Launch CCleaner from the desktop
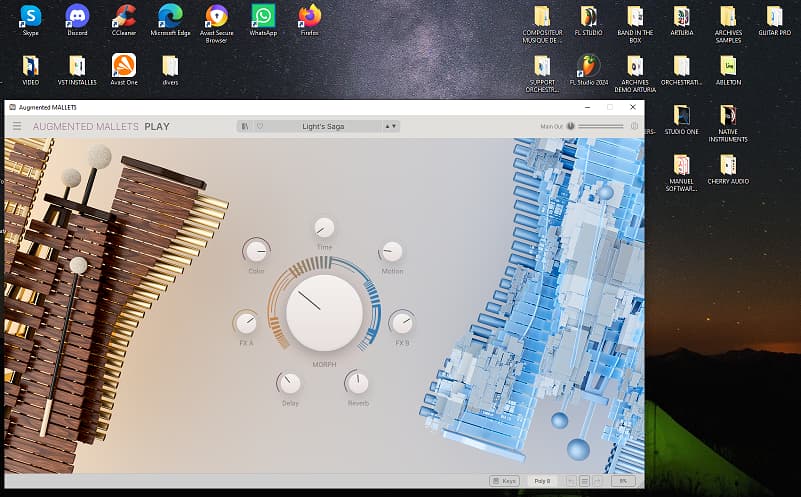Screen dimensions: 801x497 tap(124, 20)
